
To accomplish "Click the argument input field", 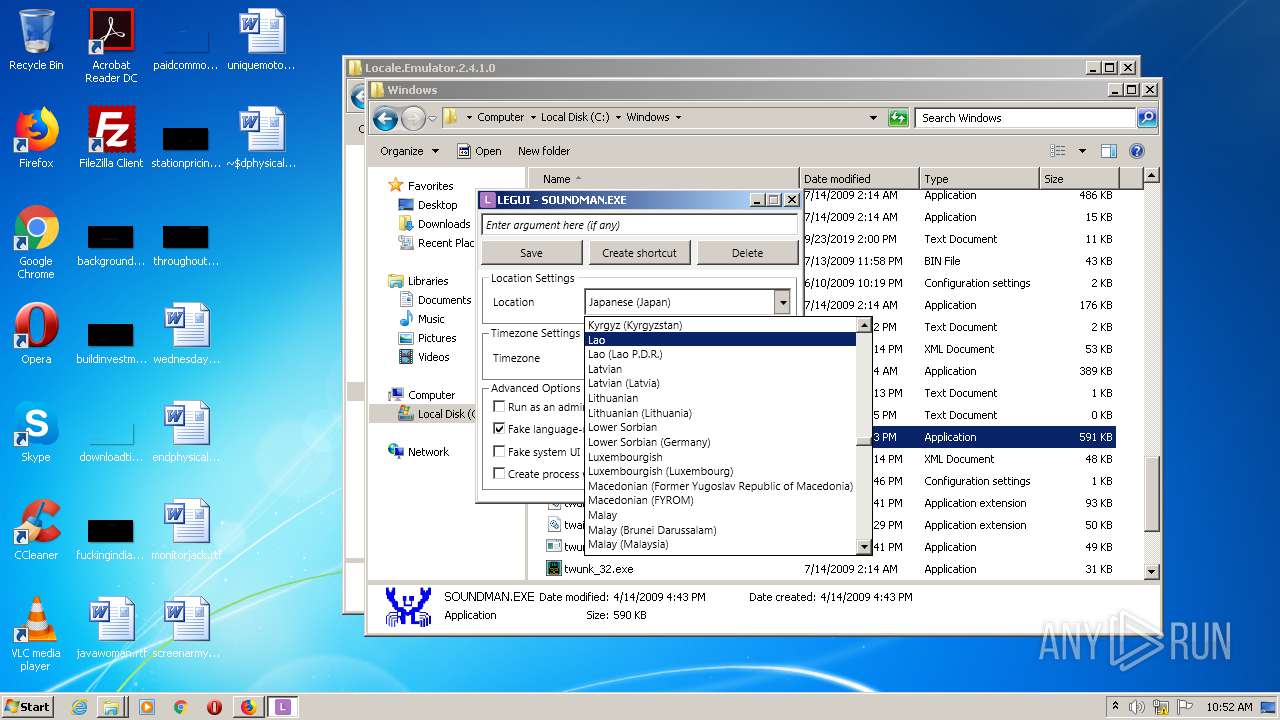I will tap(640, 225).
